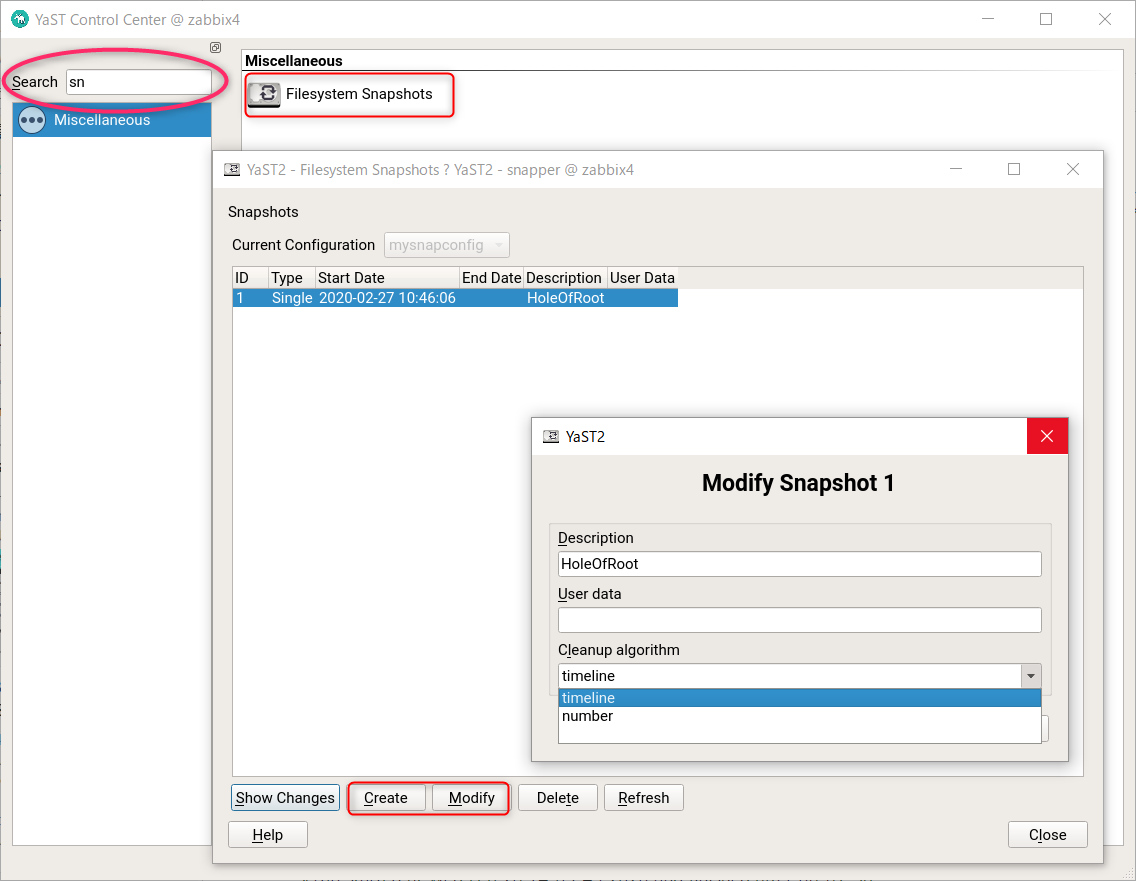Open Filesystem Snapshots module icon
1136x881 pixels.
click(x=264, y=94)
